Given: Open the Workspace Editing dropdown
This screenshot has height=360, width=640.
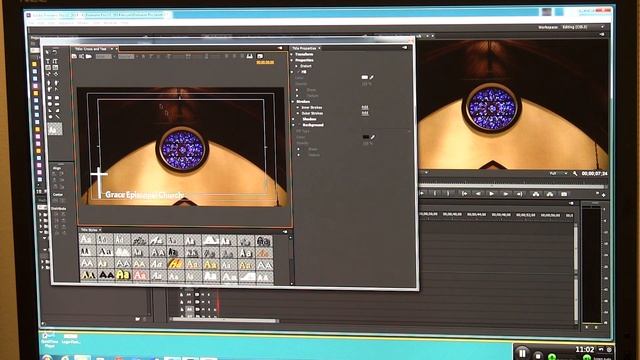Looking at the screenshot, I should click(583, 27).
